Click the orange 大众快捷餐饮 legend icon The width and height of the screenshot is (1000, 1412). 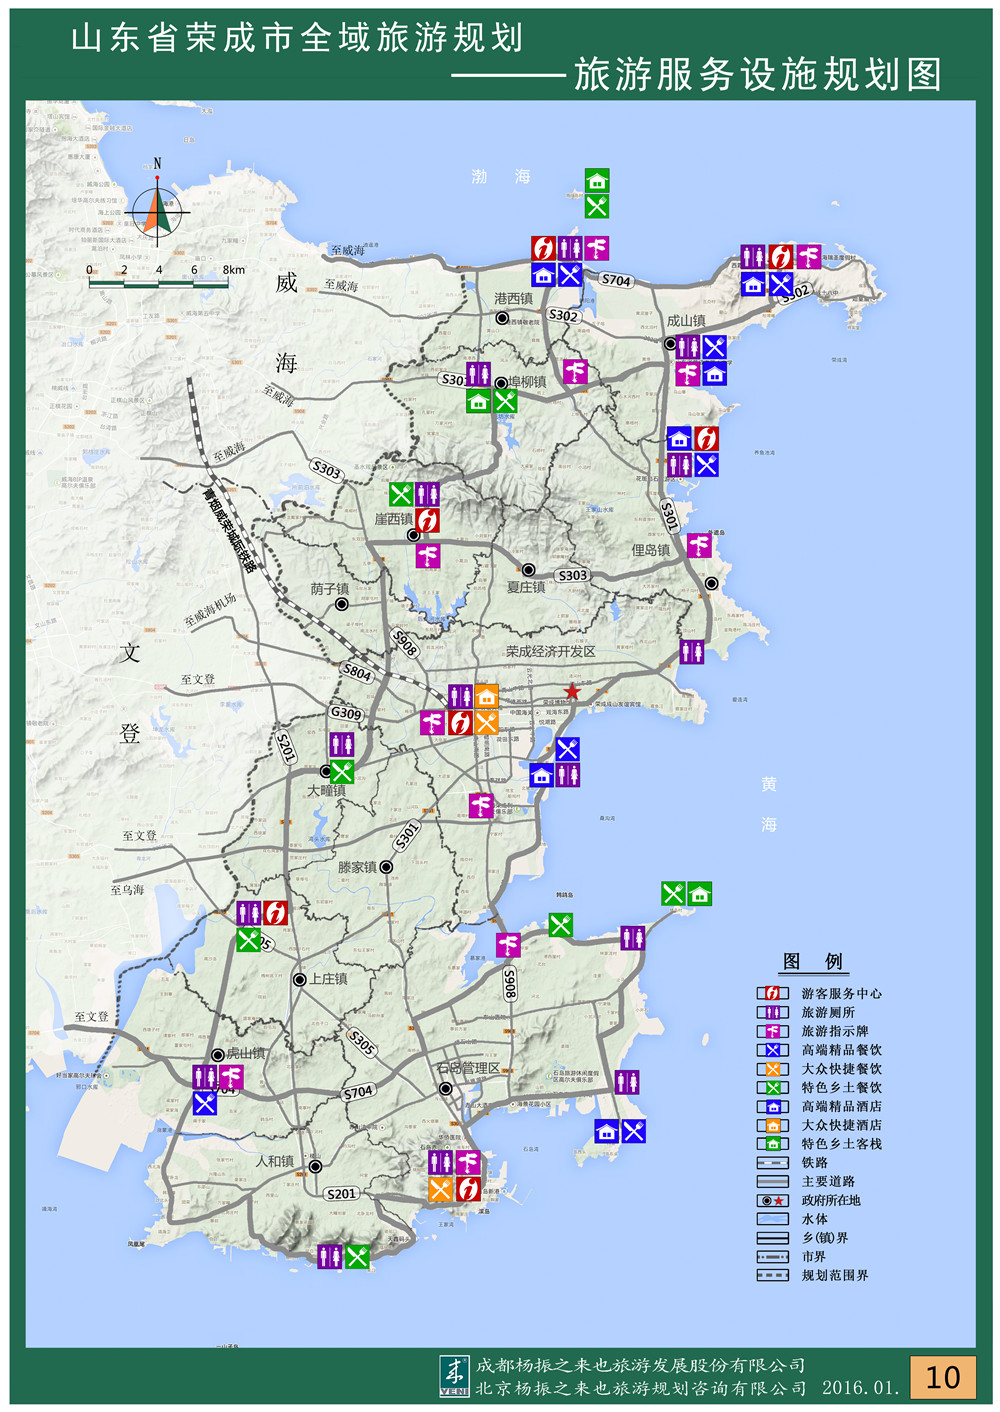772,1069
